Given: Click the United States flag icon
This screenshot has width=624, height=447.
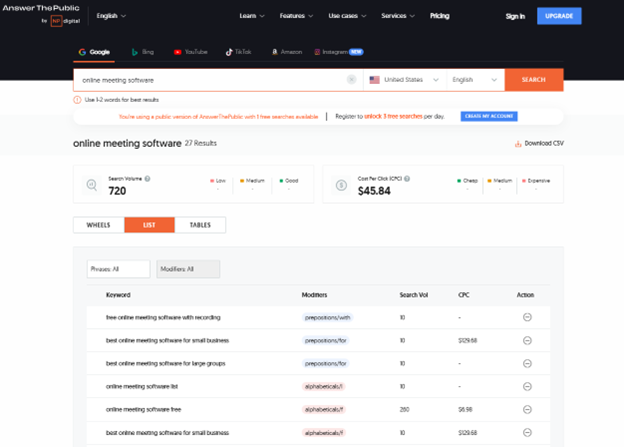Looking at the screenshot, I should [374, 80].
